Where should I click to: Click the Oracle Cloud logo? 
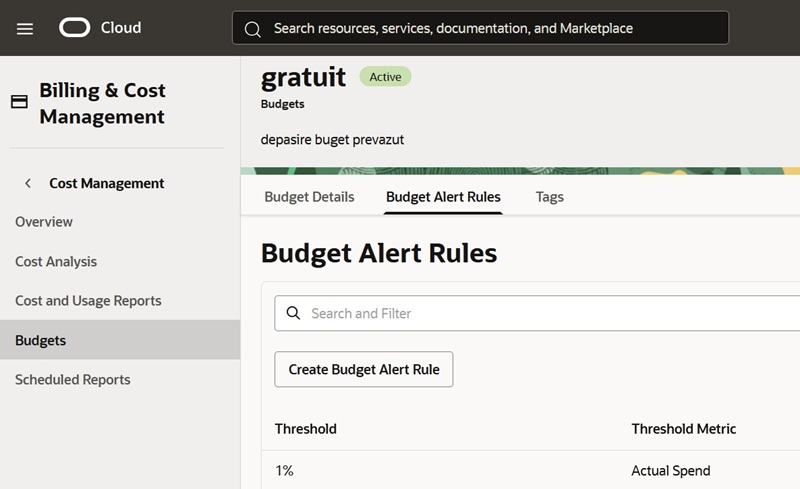click(x=100, y=28)
